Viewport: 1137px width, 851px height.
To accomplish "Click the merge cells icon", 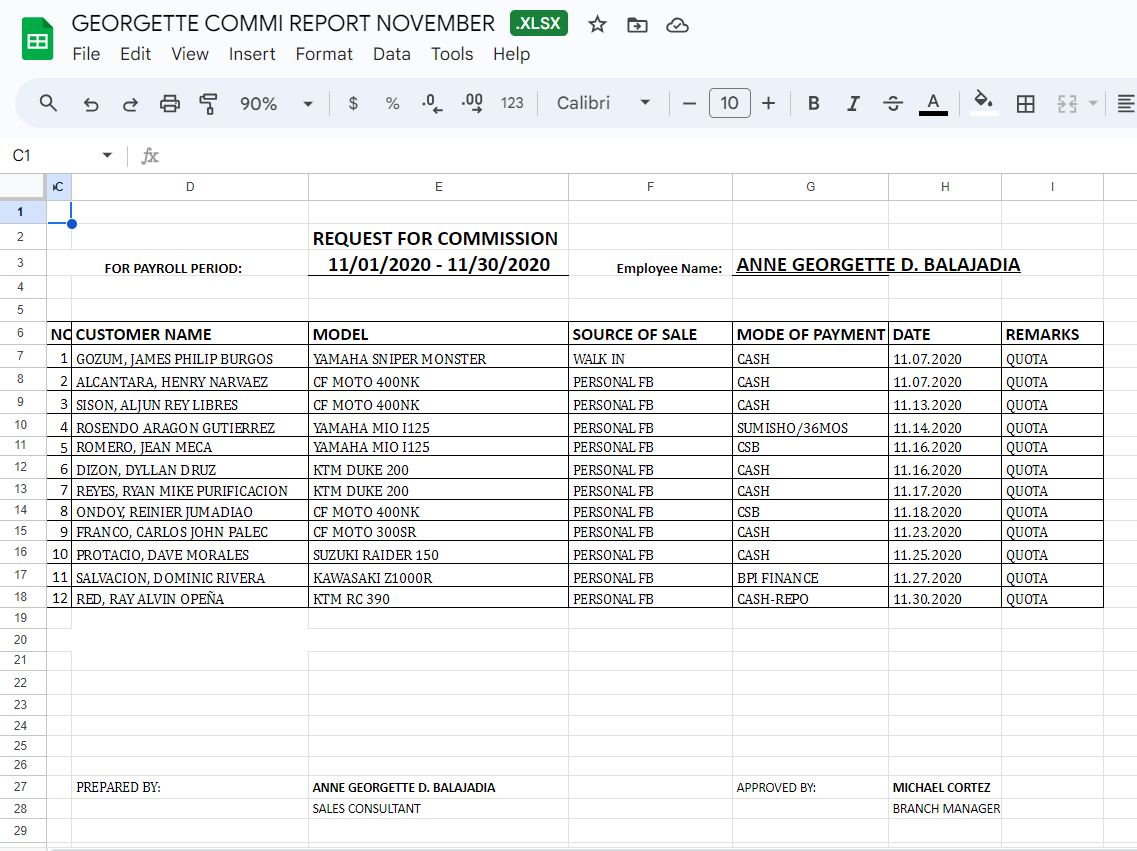I will (1067, 104).
